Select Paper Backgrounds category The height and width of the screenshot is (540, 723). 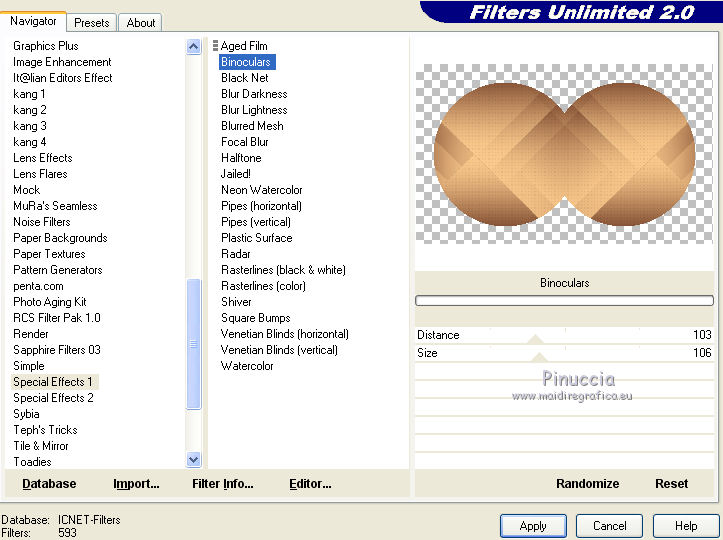click(60, 238)
